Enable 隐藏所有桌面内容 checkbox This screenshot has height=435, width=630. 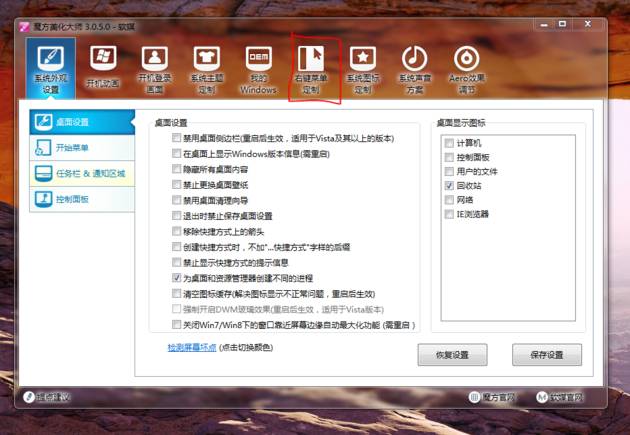tap(176, 169)
